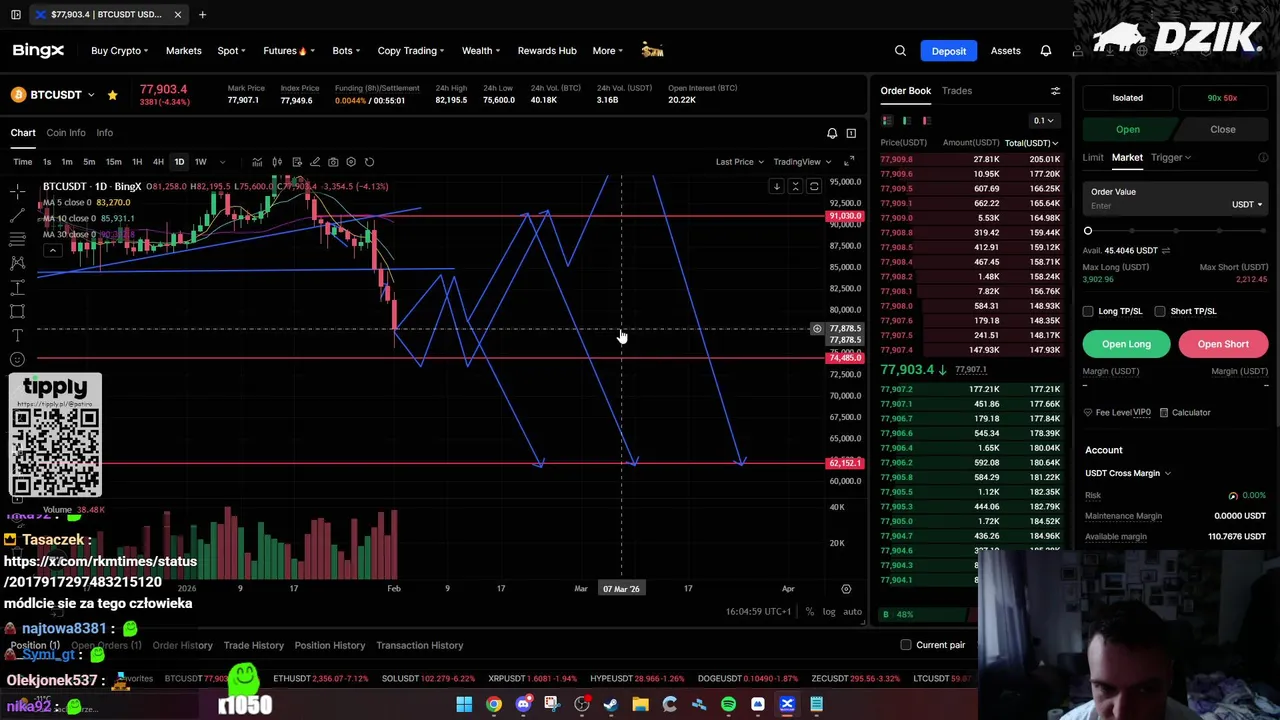This screenshot has height=720, width=1280.
Task: Switch to Trades tab
Action: click(x=956, y=91)
